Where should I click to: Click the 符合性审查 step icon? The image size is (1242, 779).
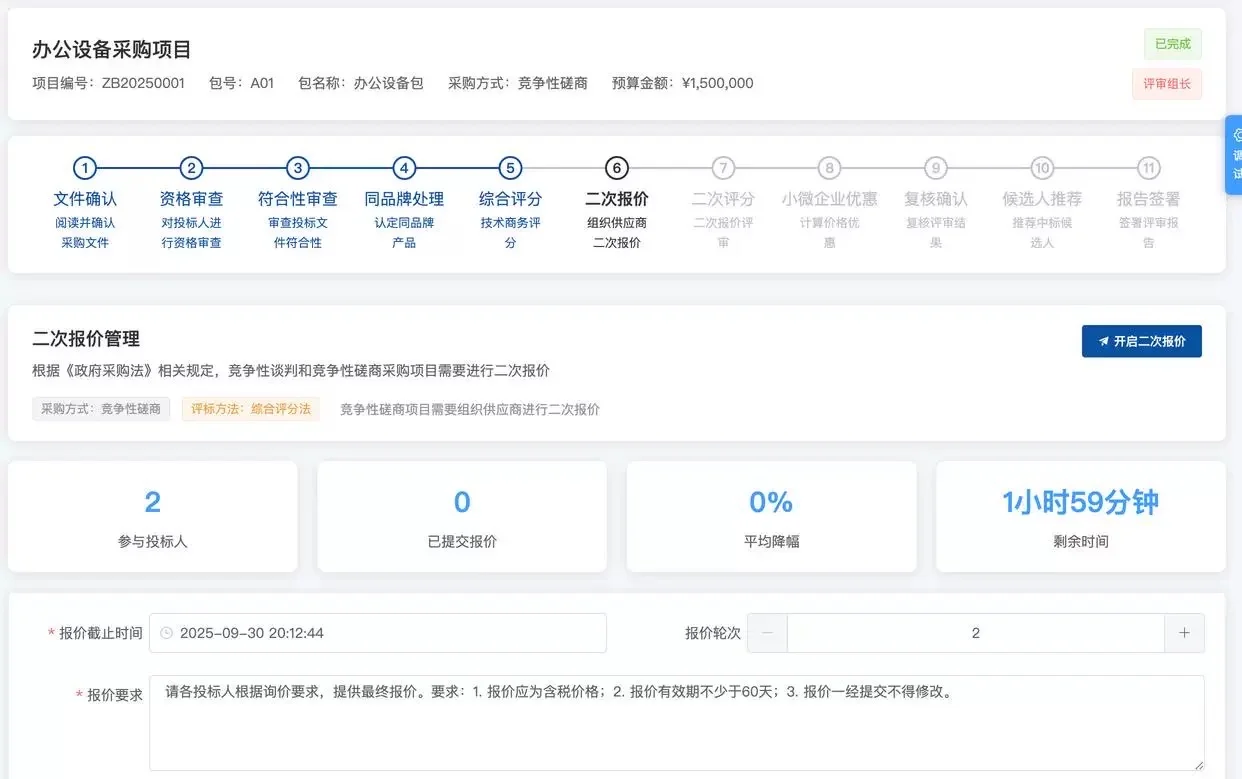[x=297, y=168]
